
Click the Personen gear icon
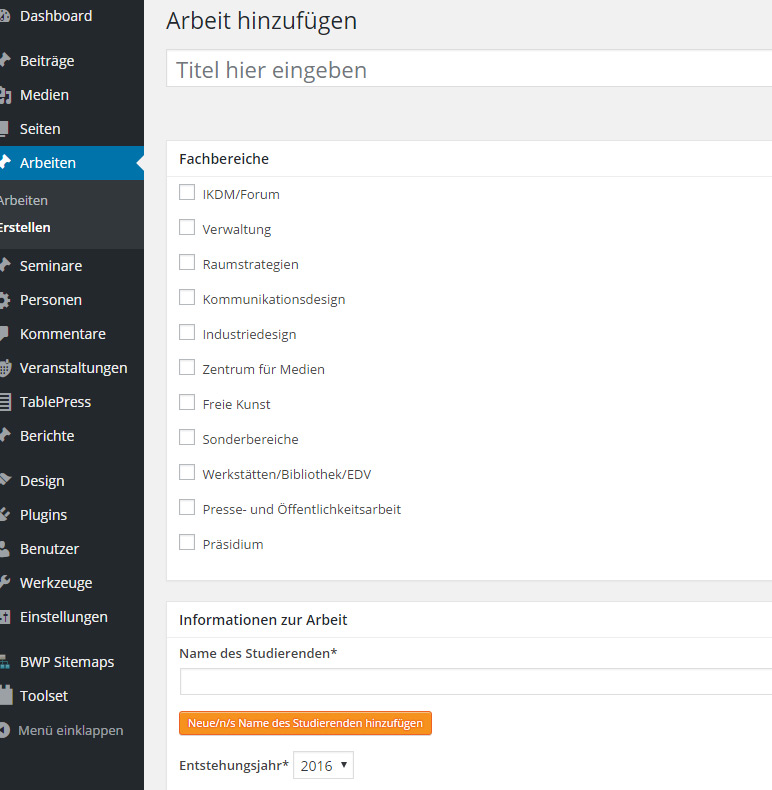pyautogui.click(x=4, y=300)
